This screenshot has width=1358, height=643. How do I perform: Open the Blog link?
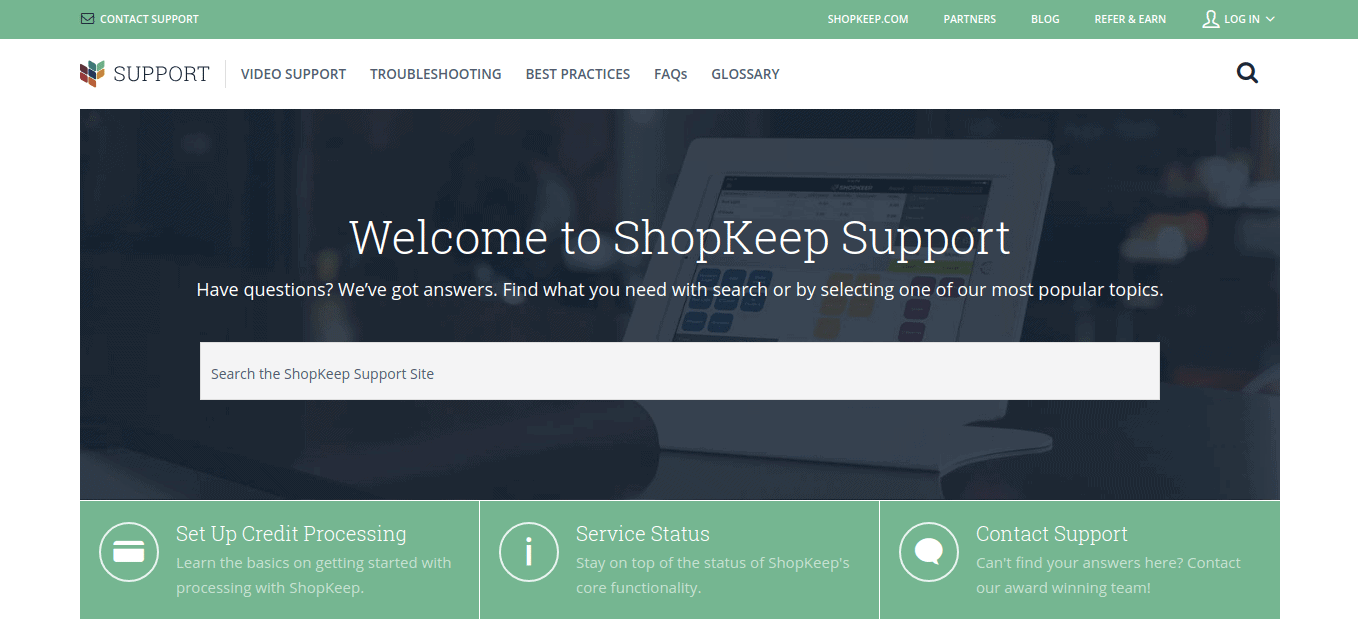click(1045, 19)
